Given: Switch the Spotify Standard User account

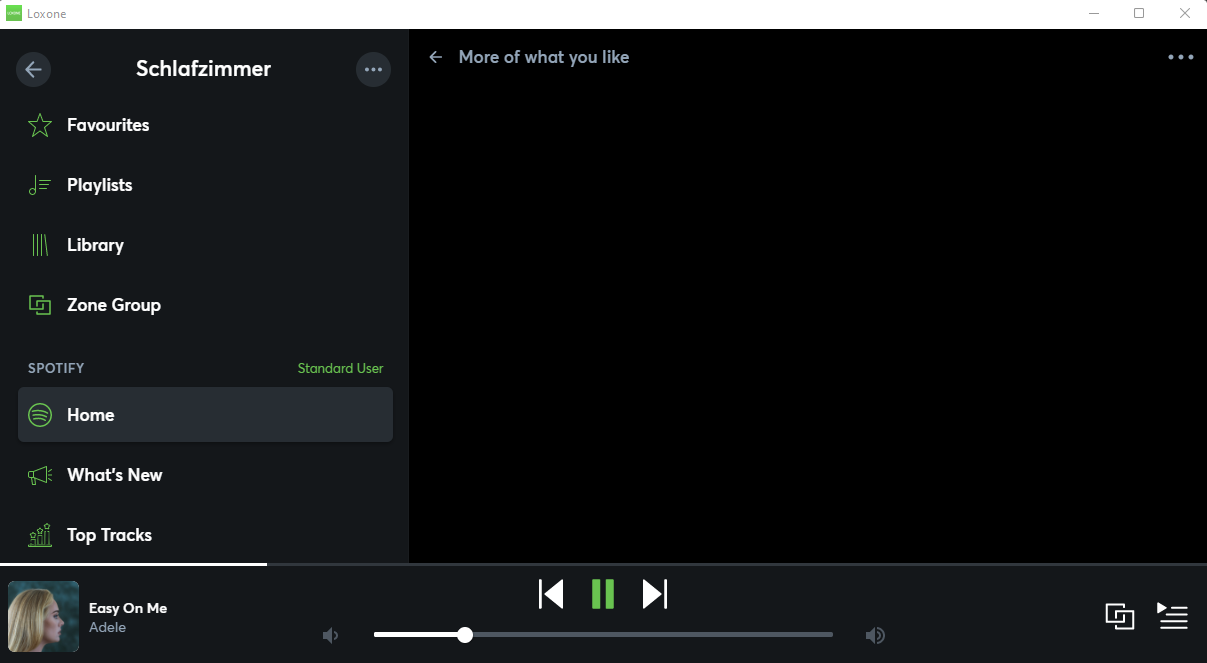Looking at the screenshot, I should click(340, 368).
